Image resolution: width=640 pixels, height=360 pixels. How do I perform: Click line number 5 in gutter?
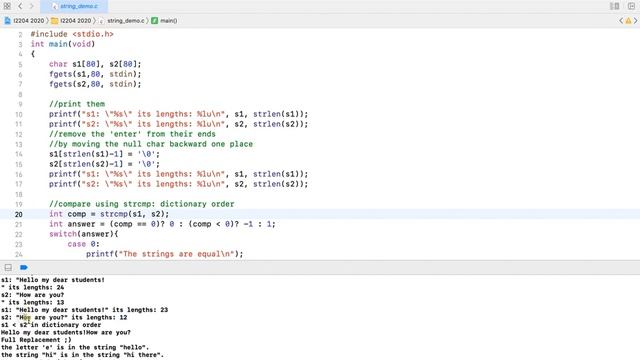click(x=20, y=64)
